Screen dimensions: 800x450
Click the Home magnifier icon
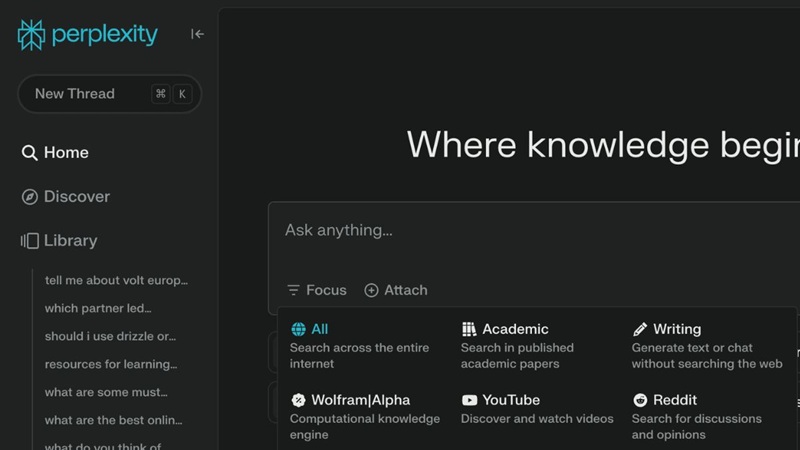coord(30,153)
